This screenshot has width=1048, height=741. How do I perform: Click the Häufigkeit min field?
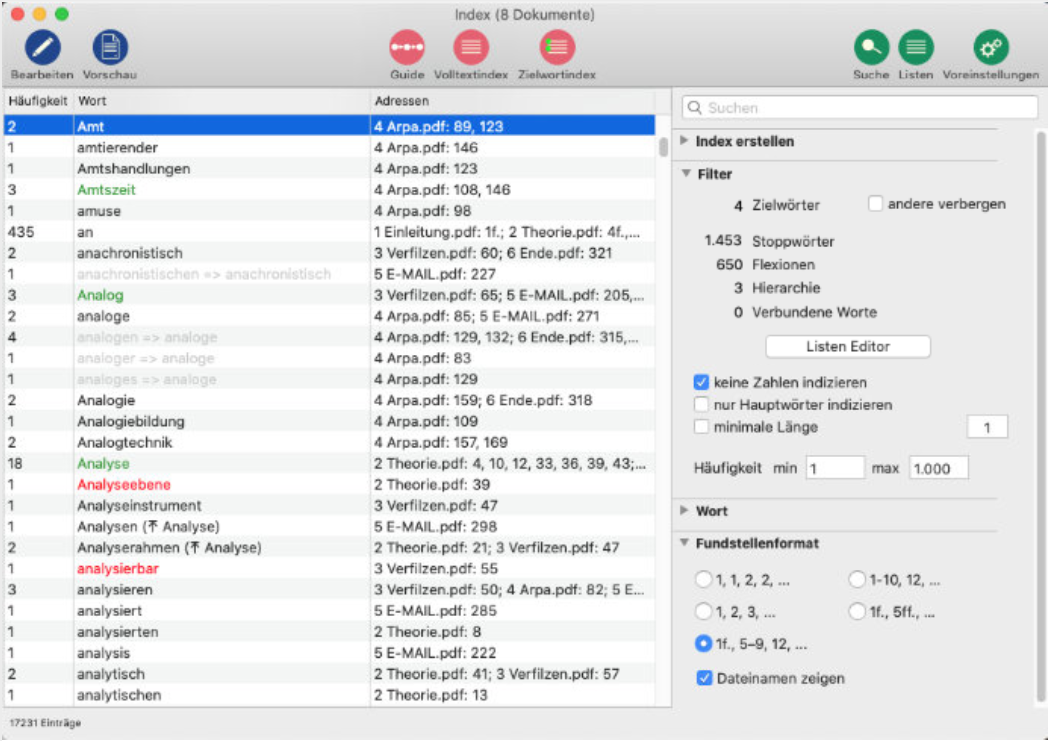835,468
